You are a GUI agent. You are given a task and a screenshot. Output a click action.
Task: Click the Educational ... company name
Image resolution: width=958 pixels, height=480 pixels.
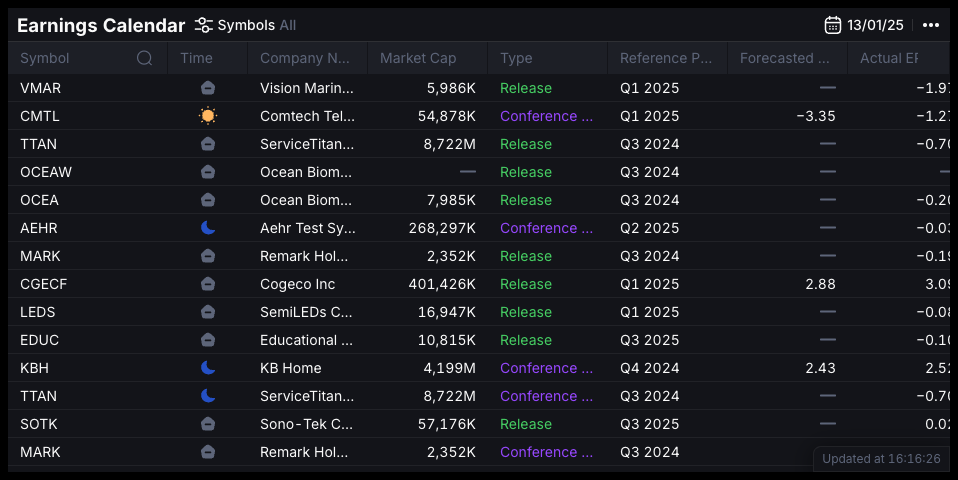(x=306, y=340)
